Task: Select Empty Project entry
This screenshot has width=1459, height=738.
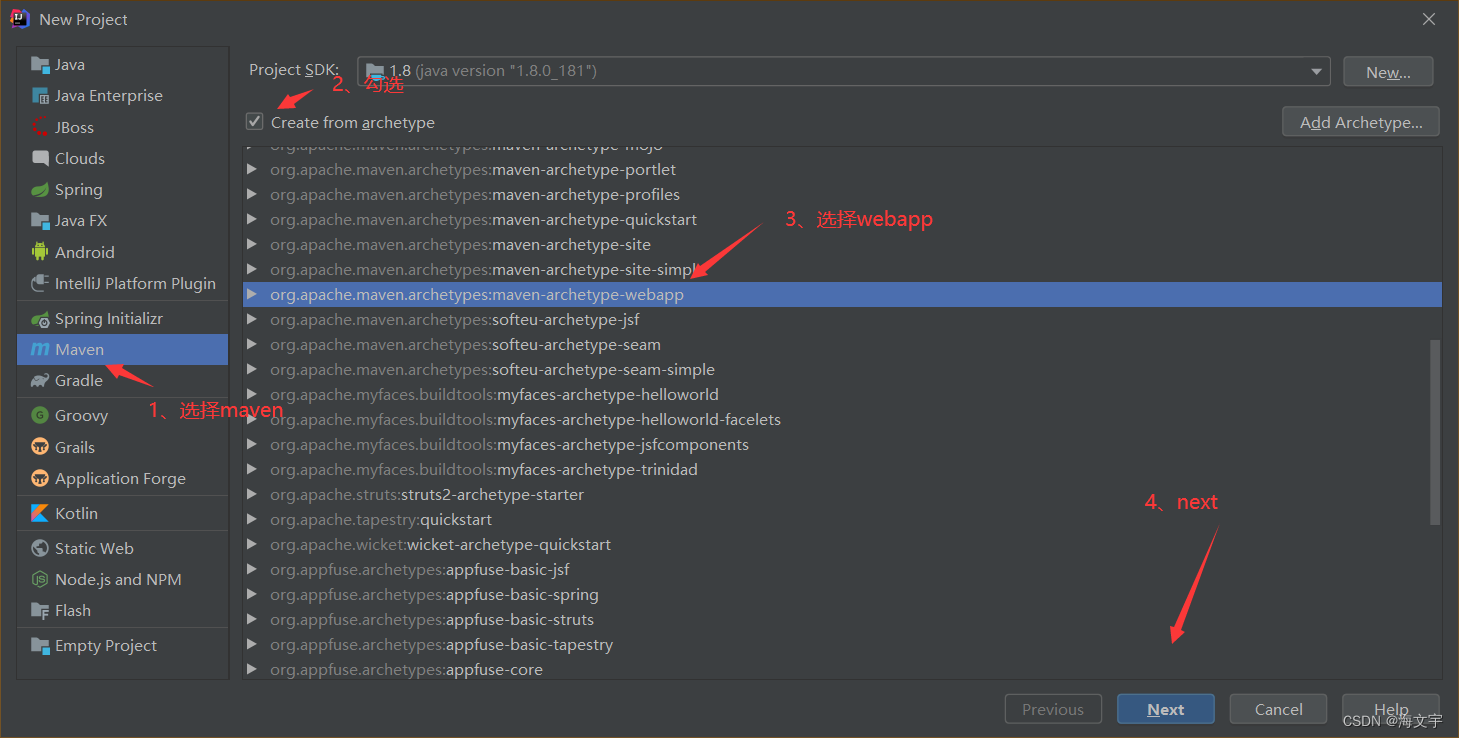Action: [x=122, y=646]
